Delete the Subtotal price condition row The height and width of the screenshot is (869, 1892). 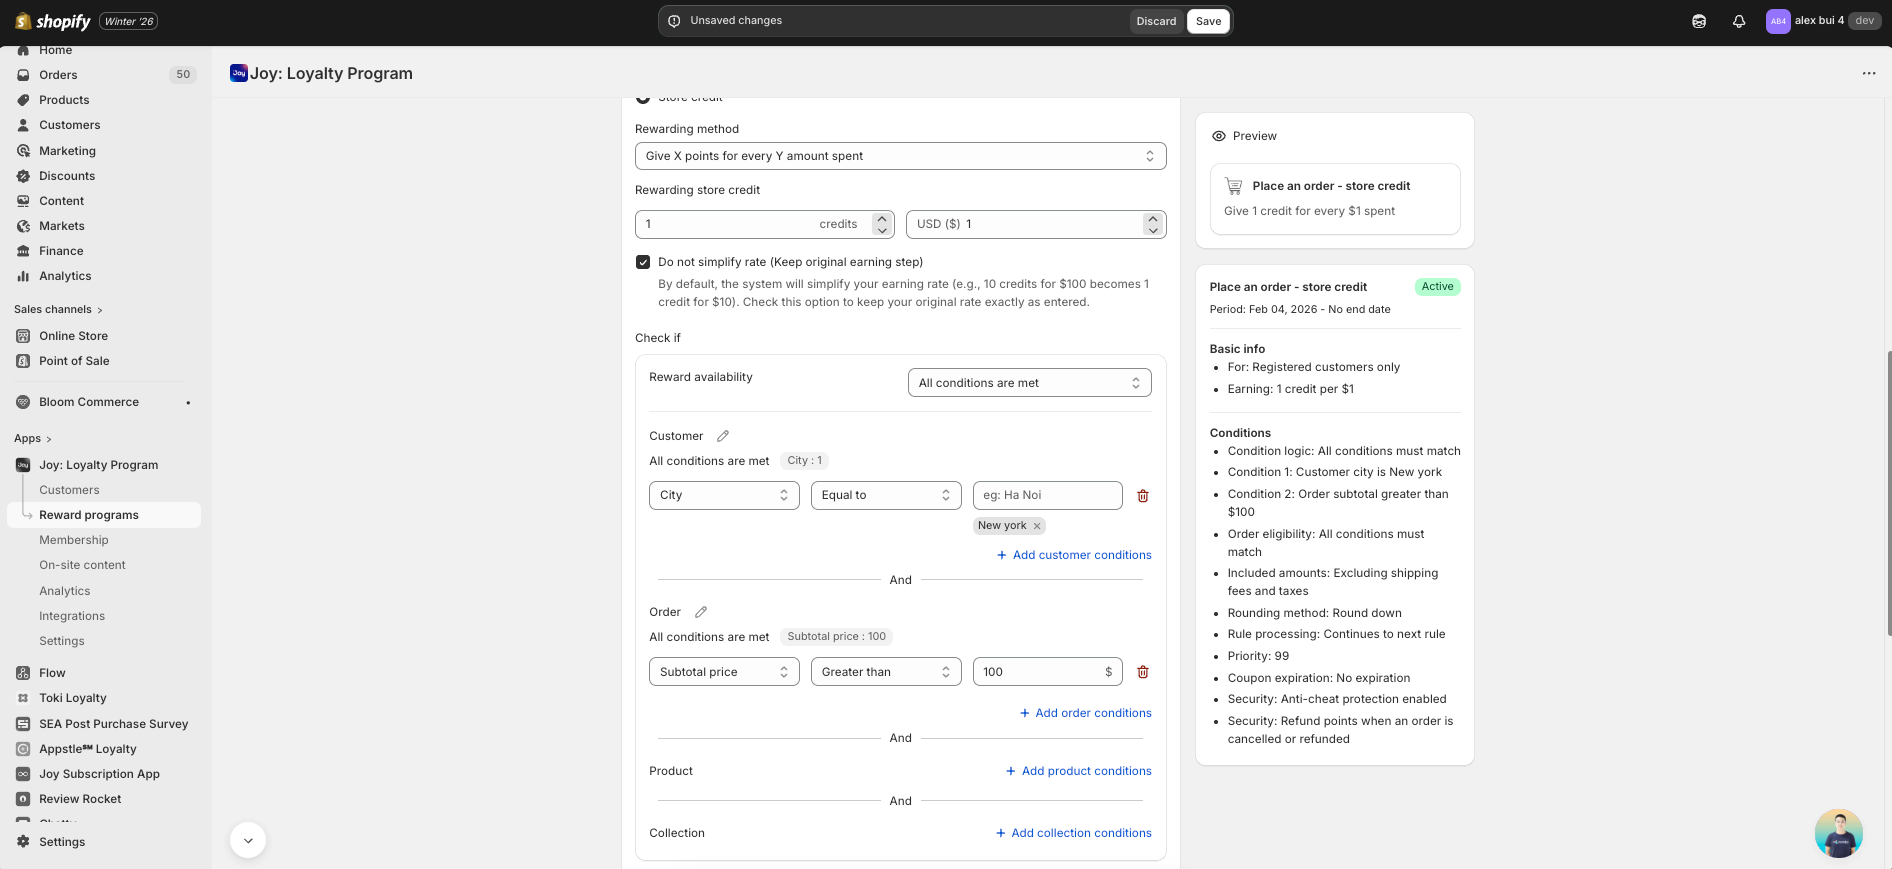click(x=1143, y=672)
